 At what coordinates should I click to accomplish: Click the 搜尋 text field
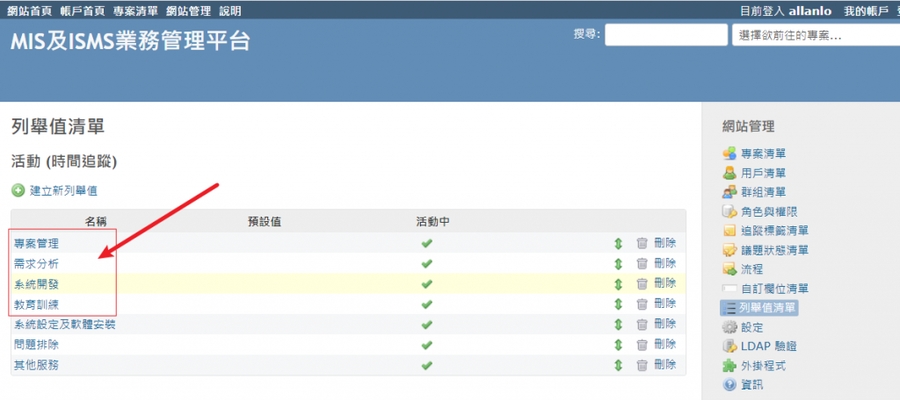[665, 35]
